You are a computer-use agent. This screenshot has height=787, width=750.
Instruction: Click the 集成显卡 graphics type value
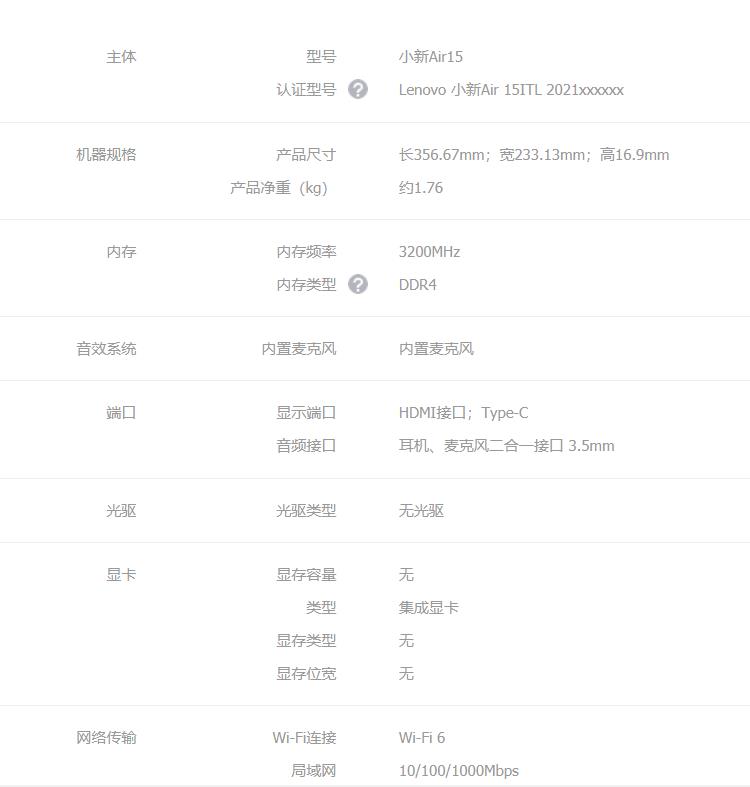tap(429, 608)
